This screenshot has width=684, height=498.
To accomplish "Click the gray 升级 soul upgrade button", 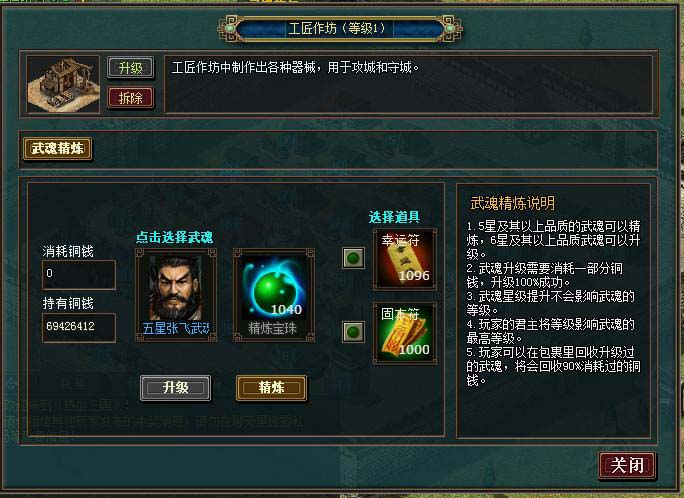I will 175,388.
